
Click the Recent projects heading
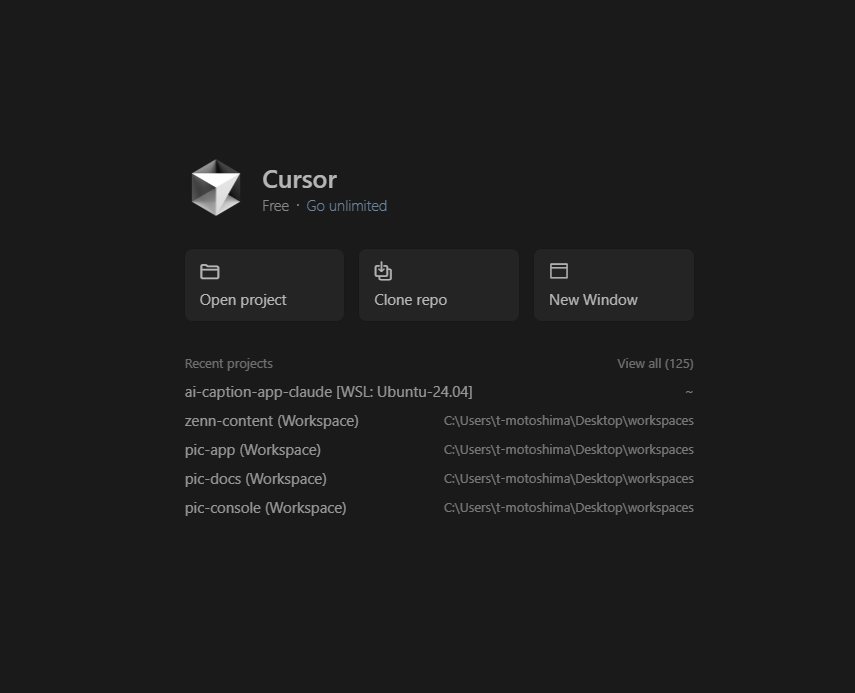pos(228,364)
